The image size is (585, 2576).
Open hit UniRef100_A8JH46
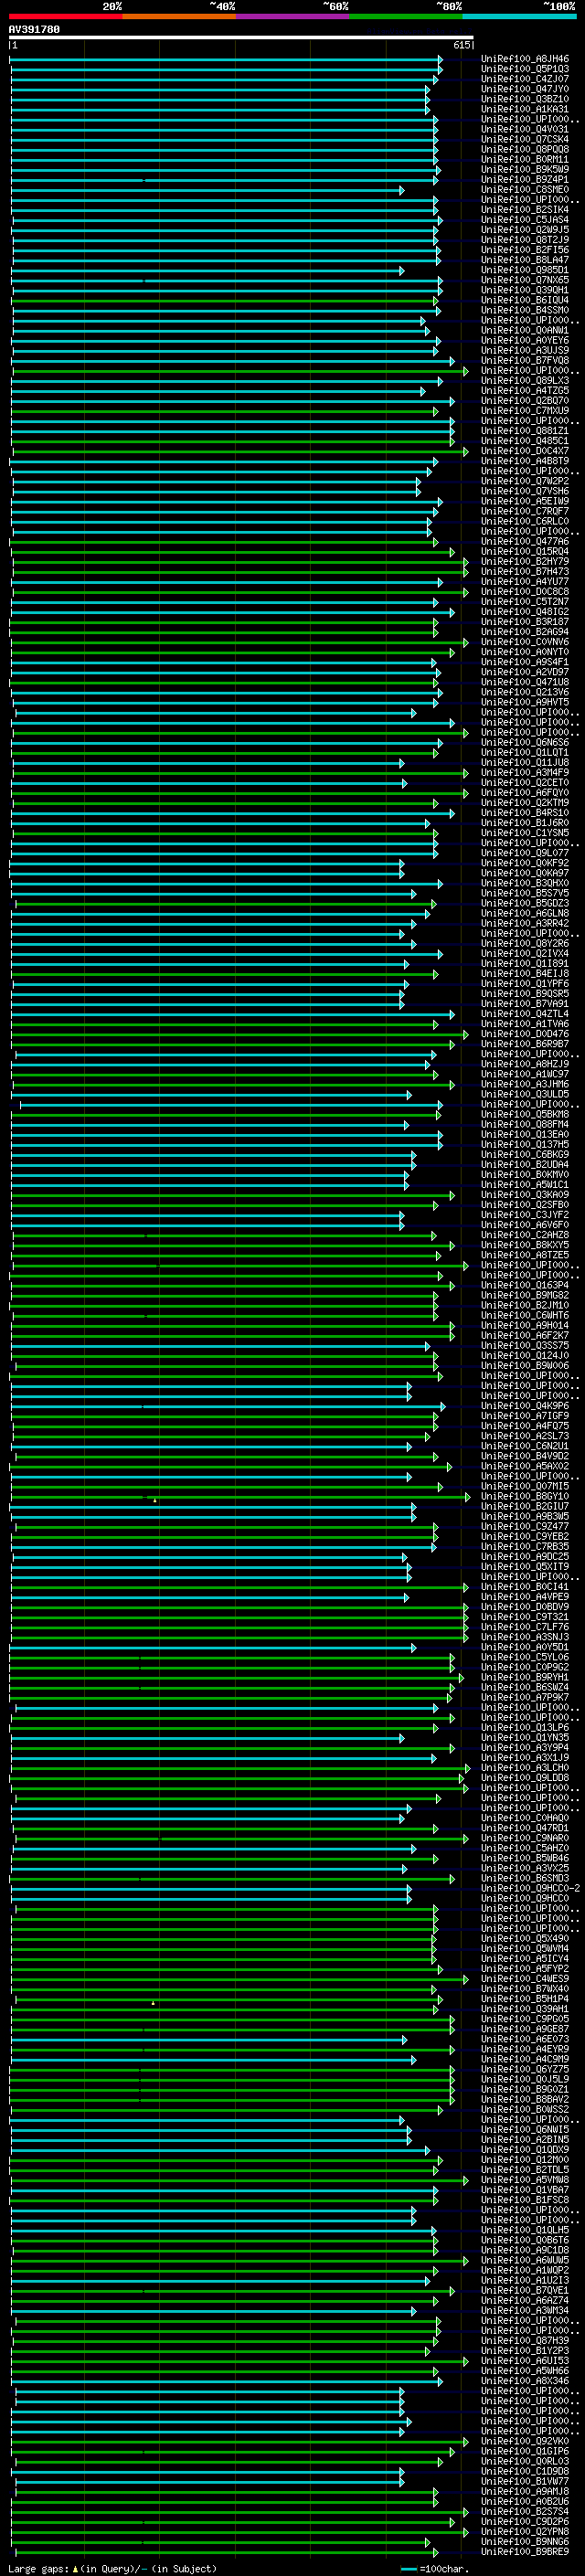(x=525, y=59)
